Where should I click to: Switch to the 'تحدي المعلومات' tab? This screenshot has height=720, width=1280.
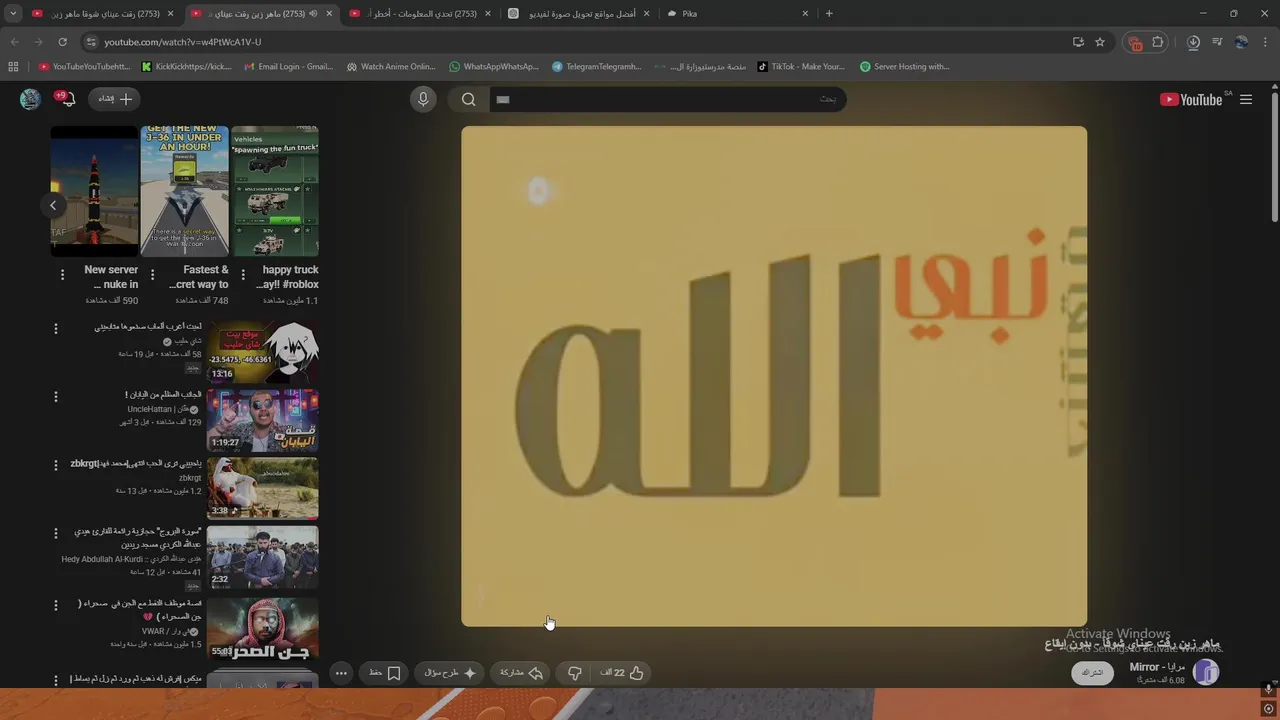point(420,14)
